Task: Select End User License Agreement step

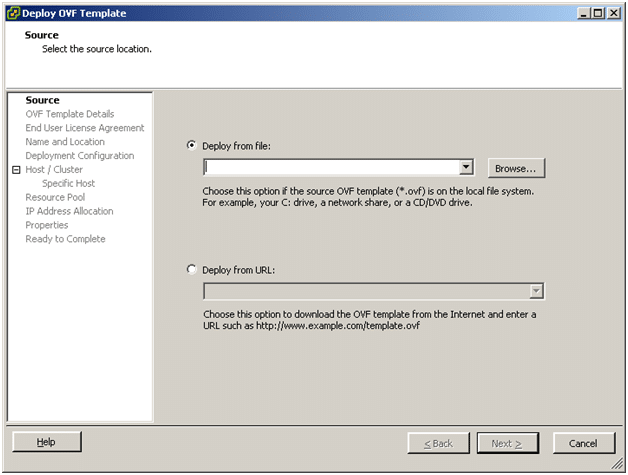Action: (x=85, y=128)
